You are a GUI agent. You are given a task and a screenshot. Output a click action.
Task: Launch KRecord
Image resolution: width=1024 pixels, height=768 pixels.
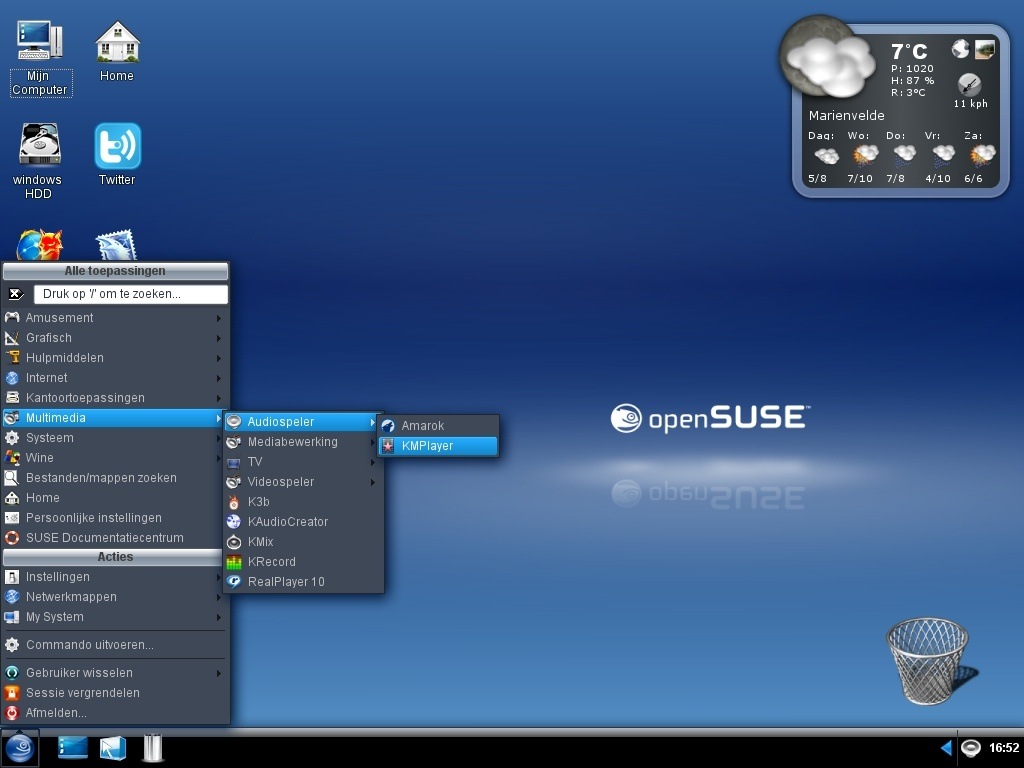coord(303,562)
